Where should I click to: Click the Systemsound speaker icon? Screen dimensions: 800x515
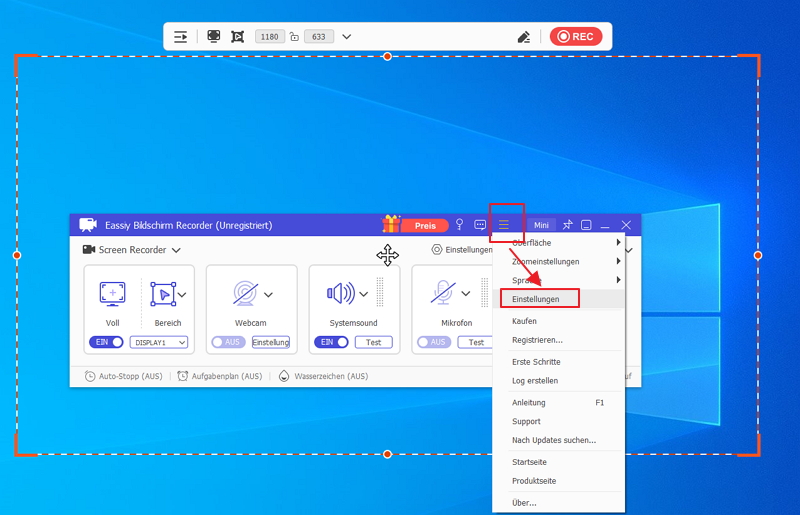(341, 293)
